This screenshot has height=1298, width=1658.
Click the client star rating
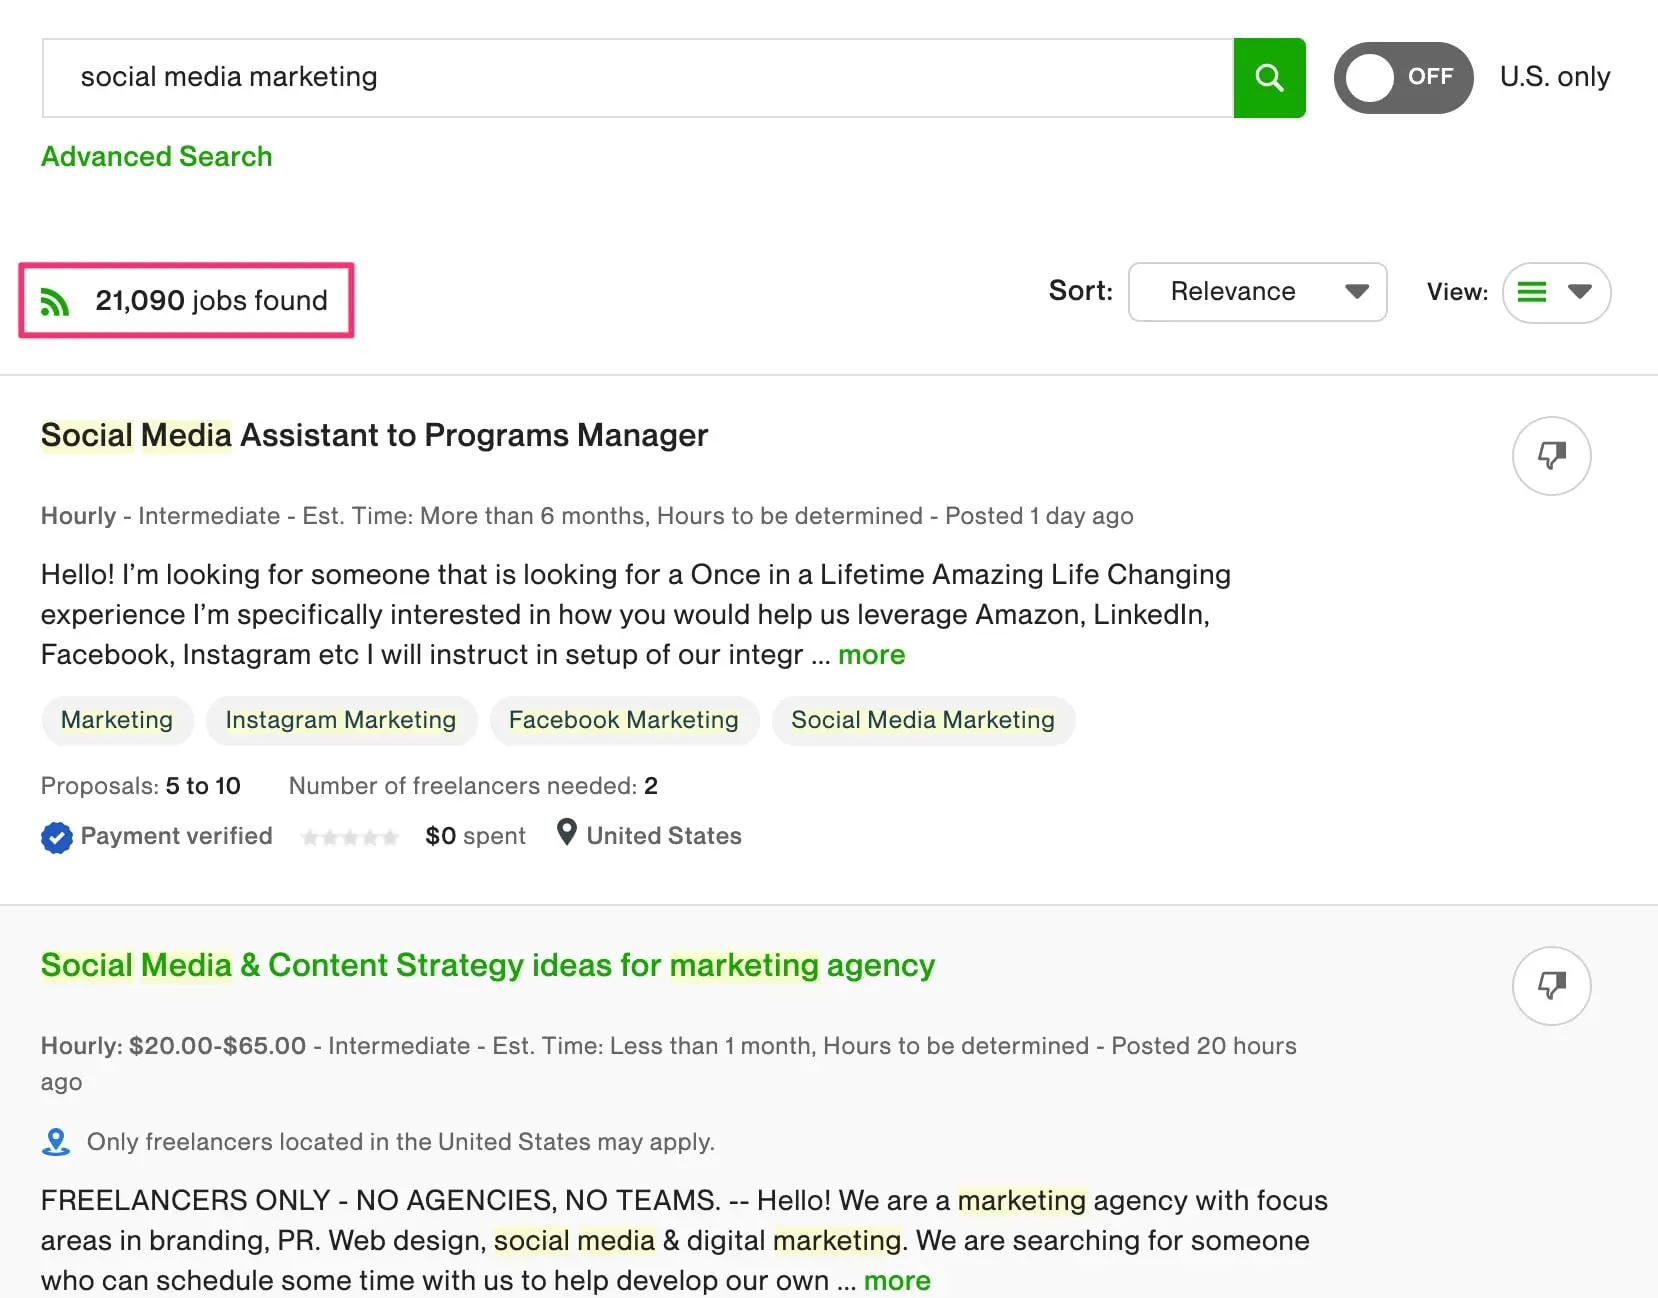click(x=350, y=837)
